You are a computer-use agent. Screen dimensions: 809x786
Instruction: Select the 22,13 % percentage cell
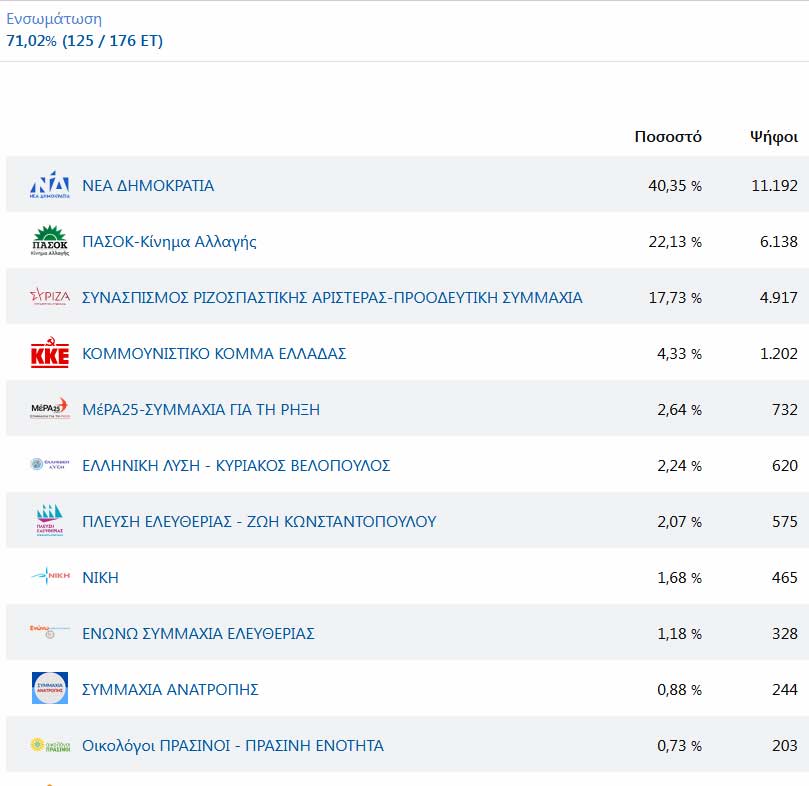click(675, 242)
